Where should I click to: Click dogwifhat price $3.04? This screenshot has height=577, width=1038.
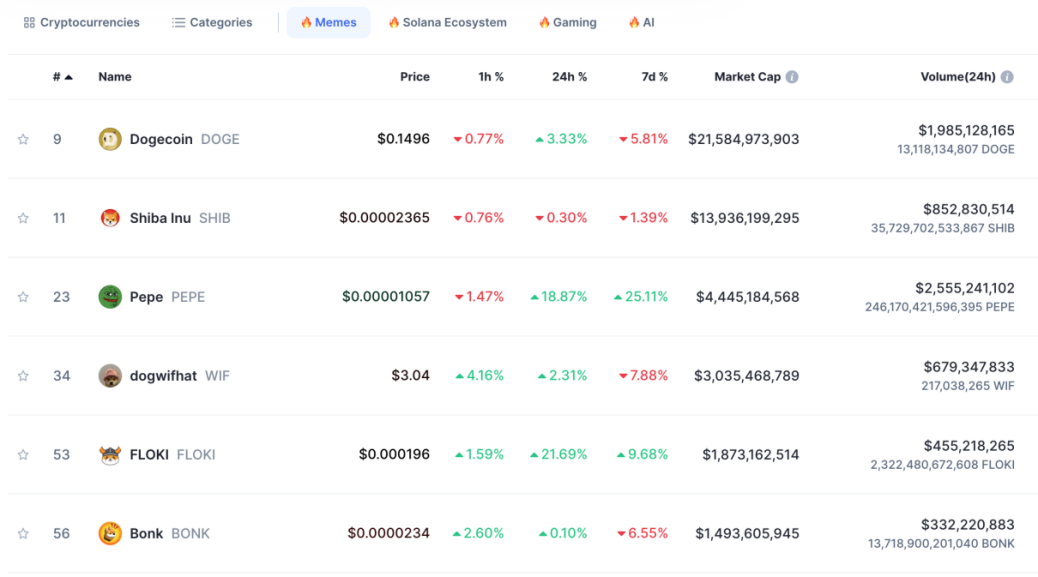click(x=410, y=375)
